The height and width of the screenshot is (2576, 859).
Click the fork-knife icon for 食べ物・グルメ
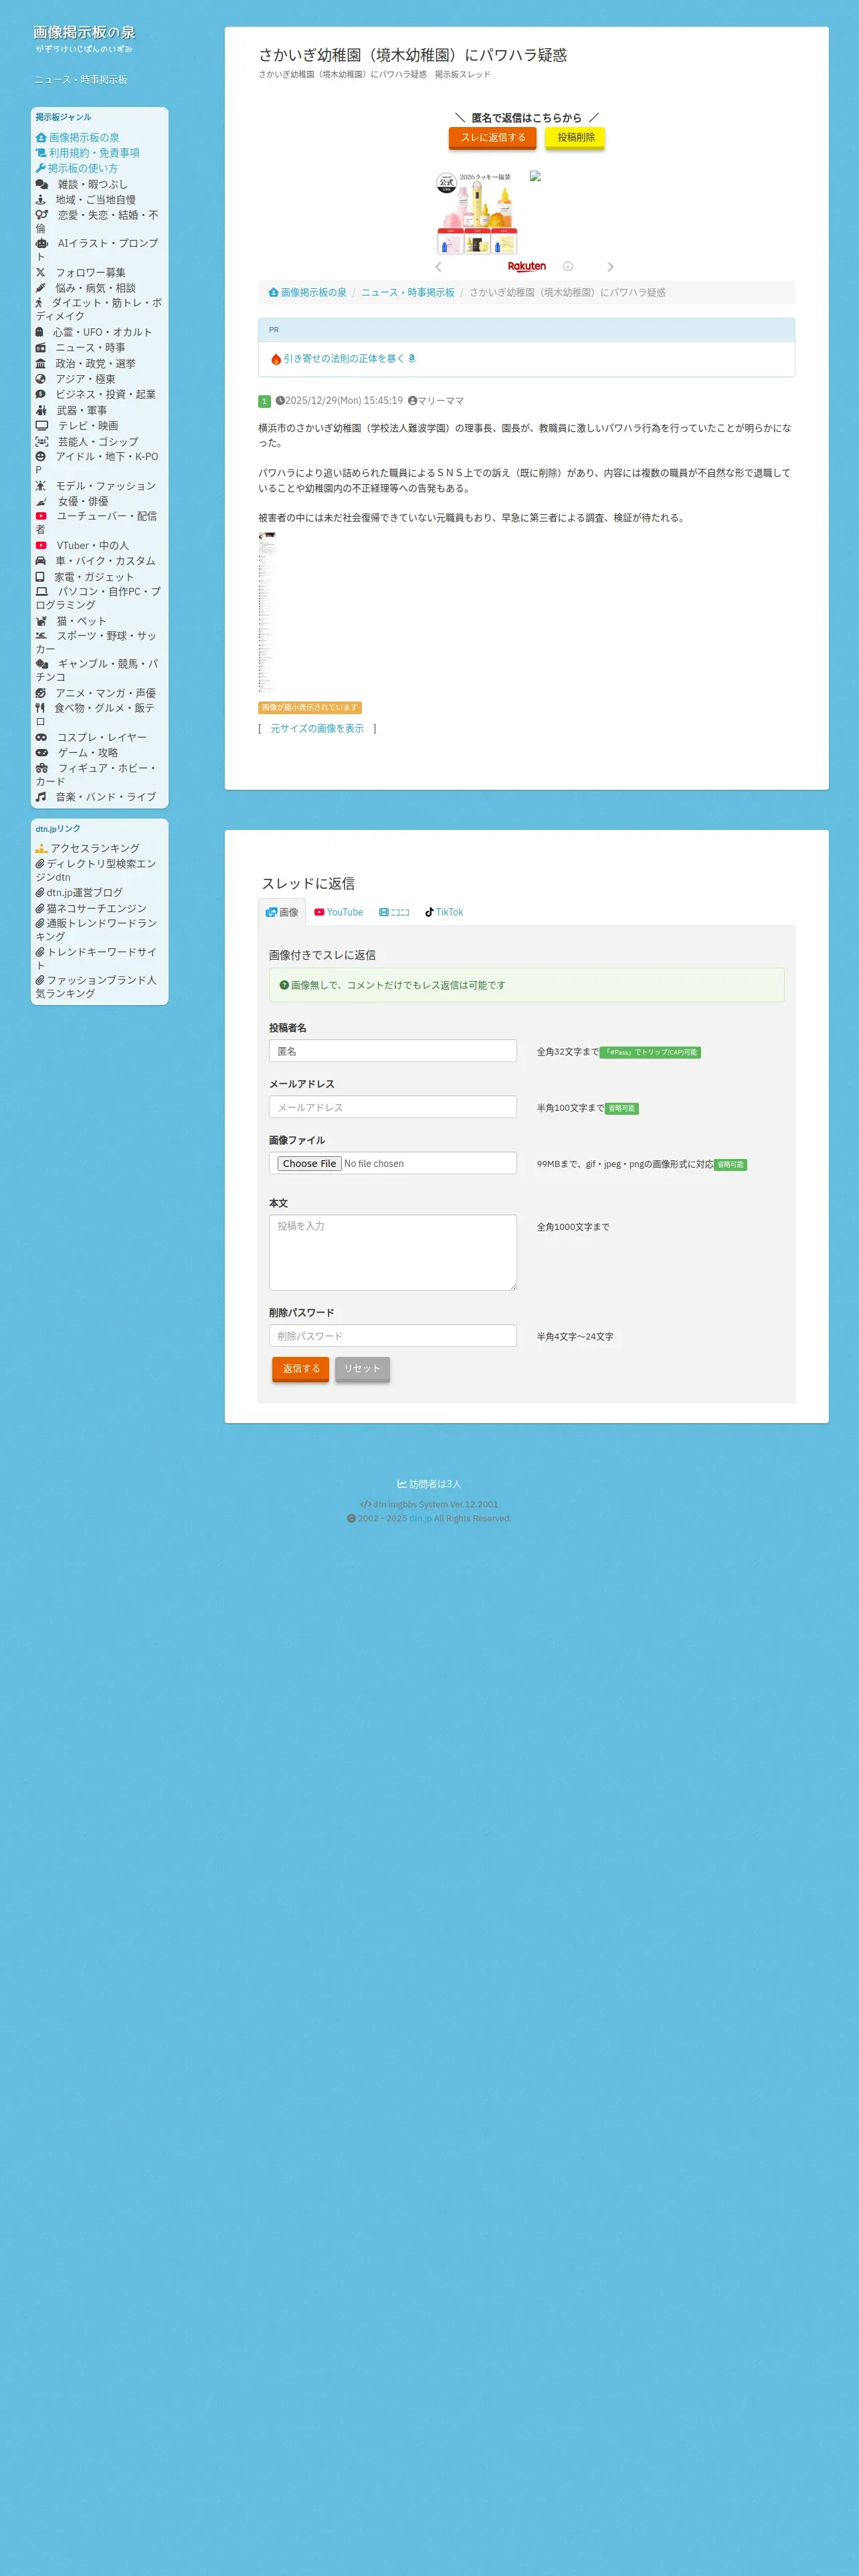click(40, 708)
